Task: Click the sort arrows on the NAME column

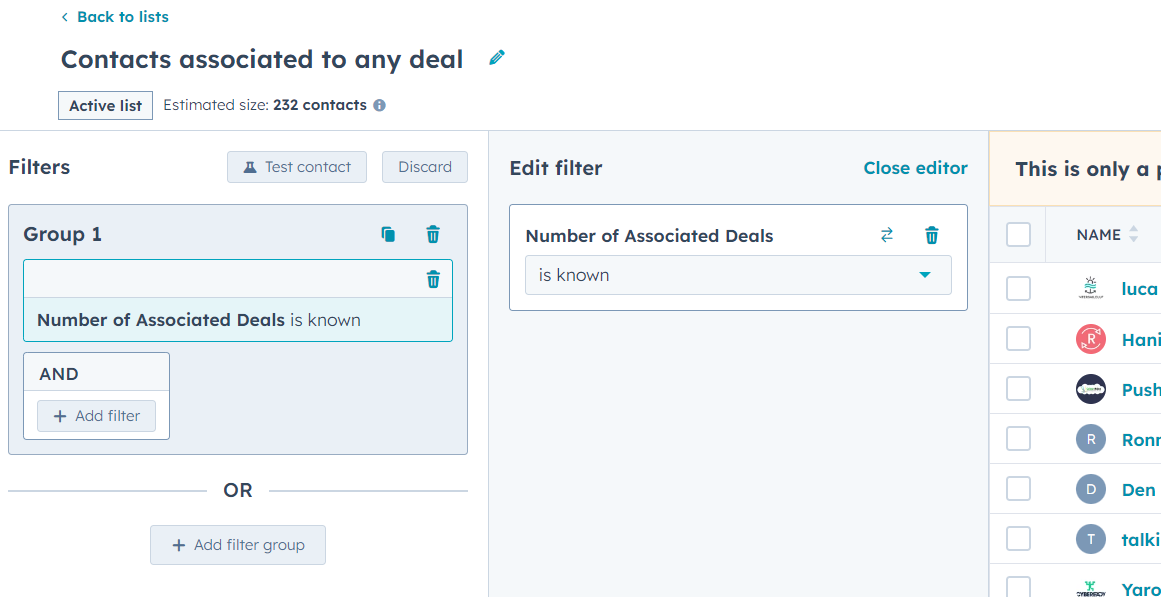Action: click(1131, 233)
